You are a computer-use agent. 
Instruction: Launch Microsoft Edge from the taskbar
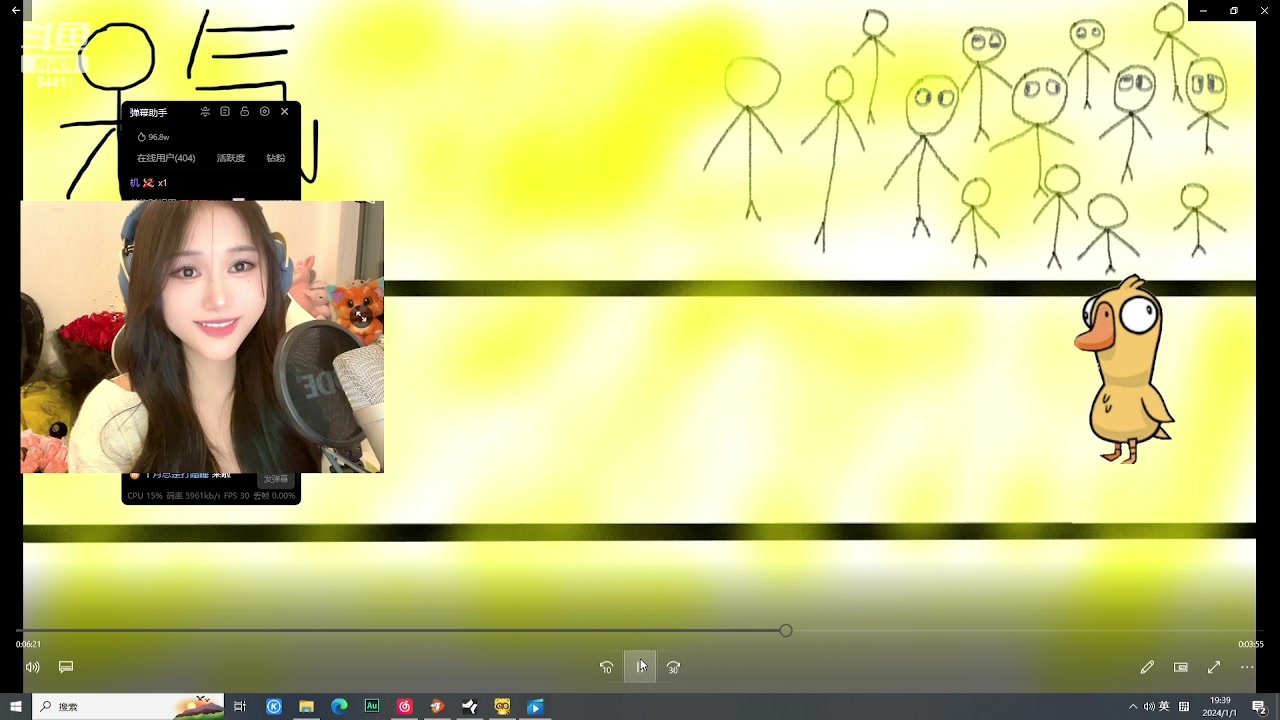click(x=339, y=707)
